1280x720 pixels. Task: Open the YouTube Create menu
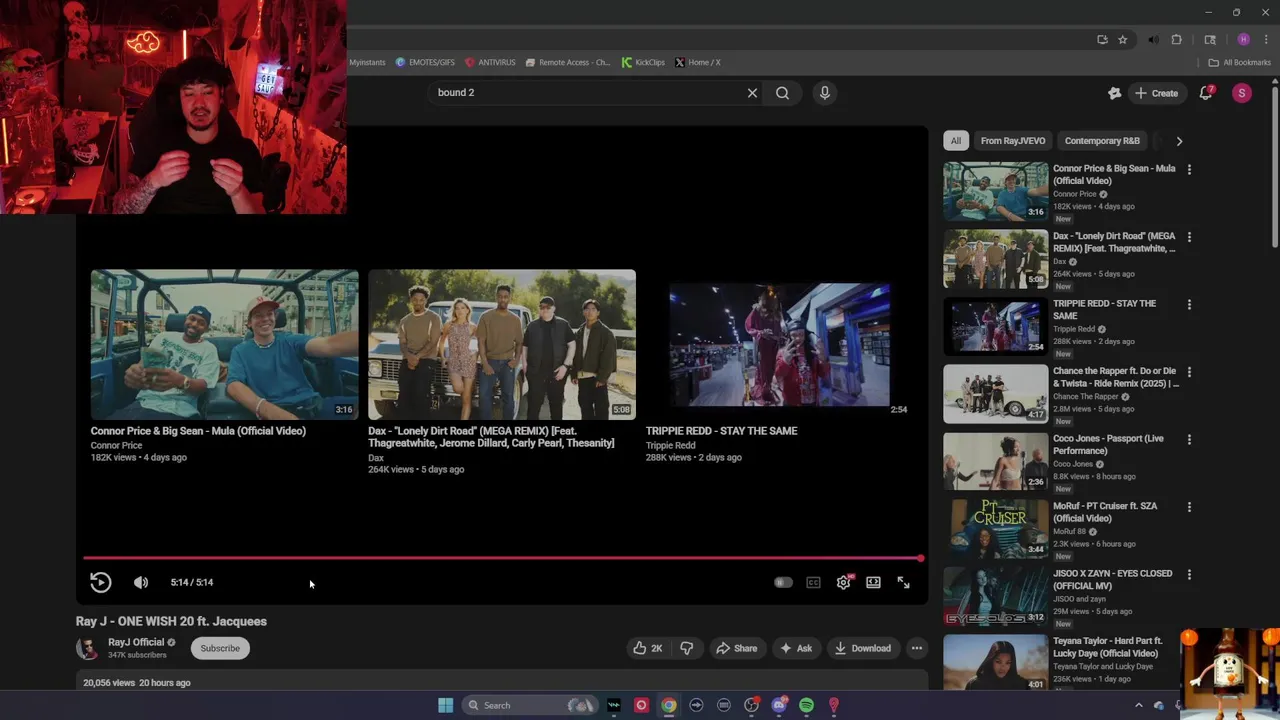coord(1156,93)
